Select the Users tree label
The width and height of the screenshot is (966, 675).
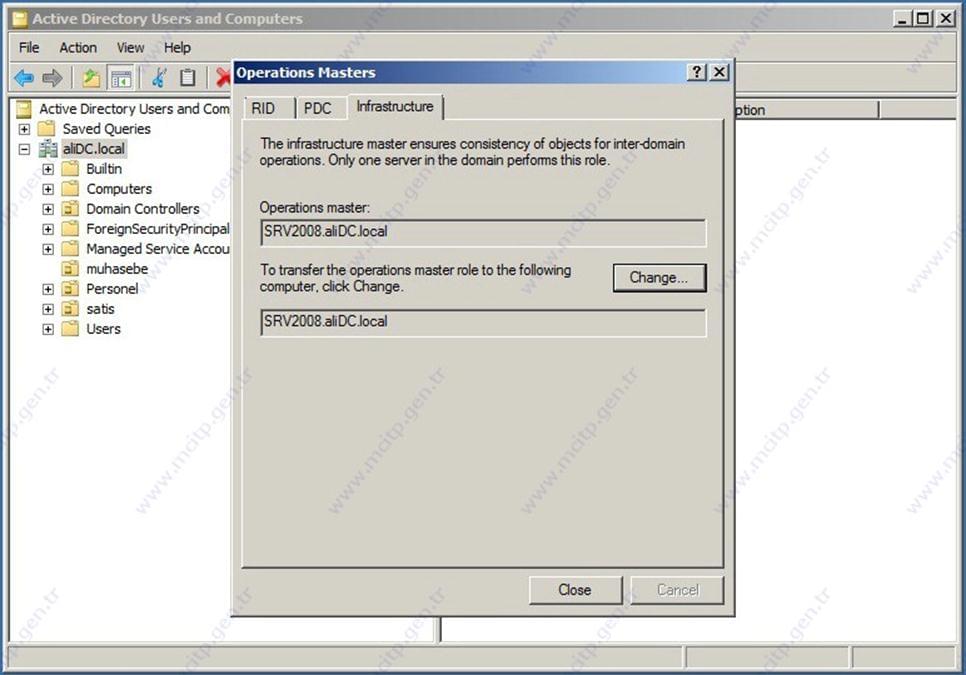tap(104, 329)
